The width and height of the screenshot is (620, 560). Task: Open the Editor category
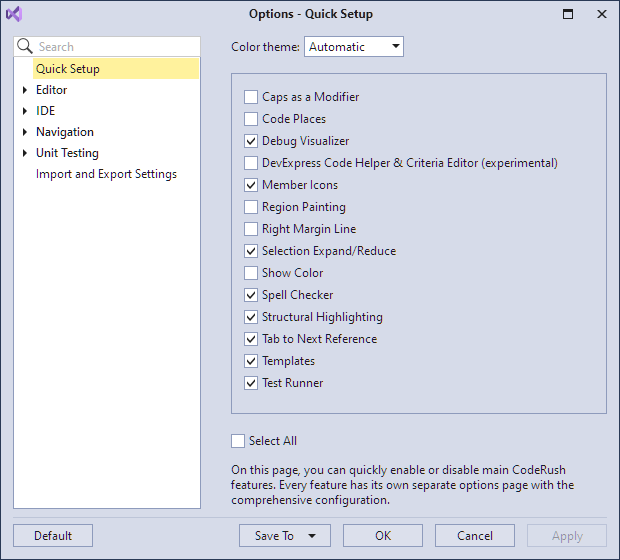[51, 90]
